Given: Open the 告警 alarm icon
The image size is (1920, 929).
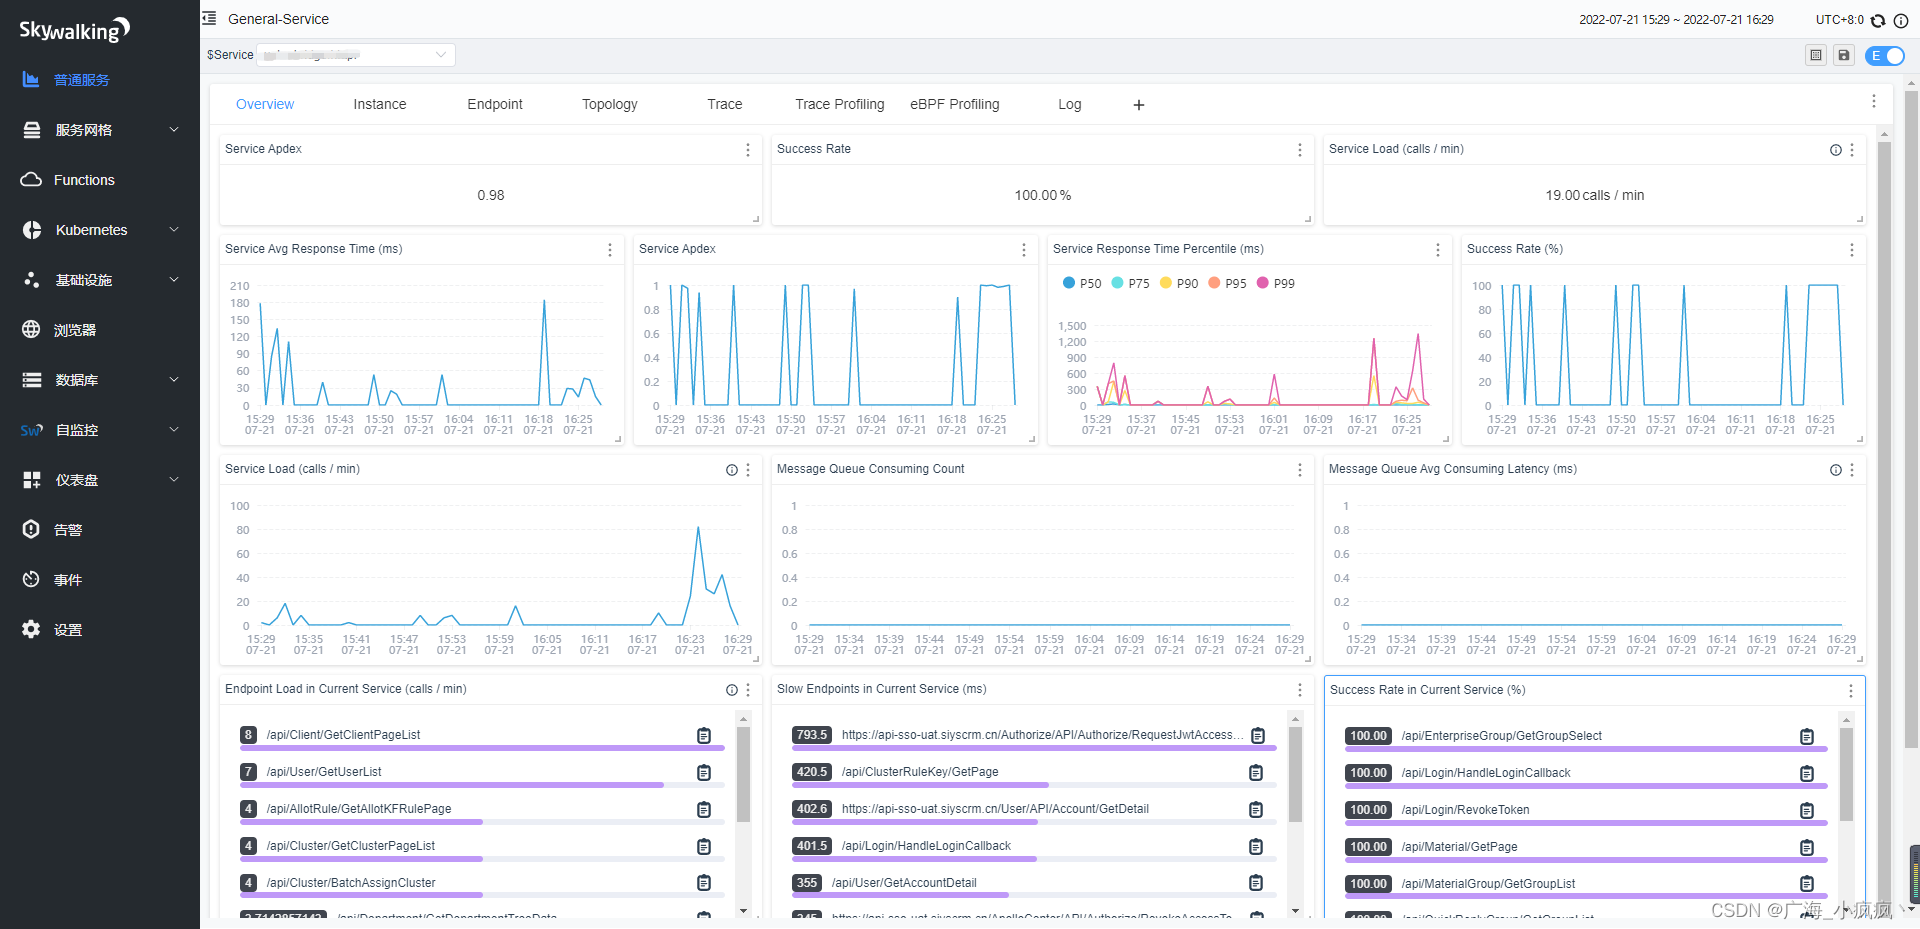Looking at the screenshot, I should pos(31,530).
